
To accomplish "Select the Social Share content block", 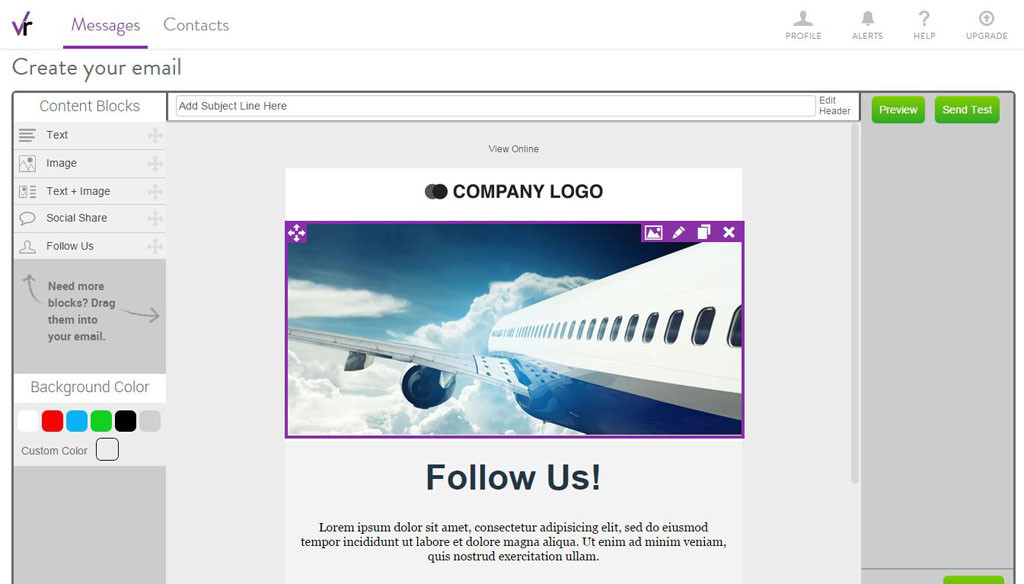I will point(90,218).
